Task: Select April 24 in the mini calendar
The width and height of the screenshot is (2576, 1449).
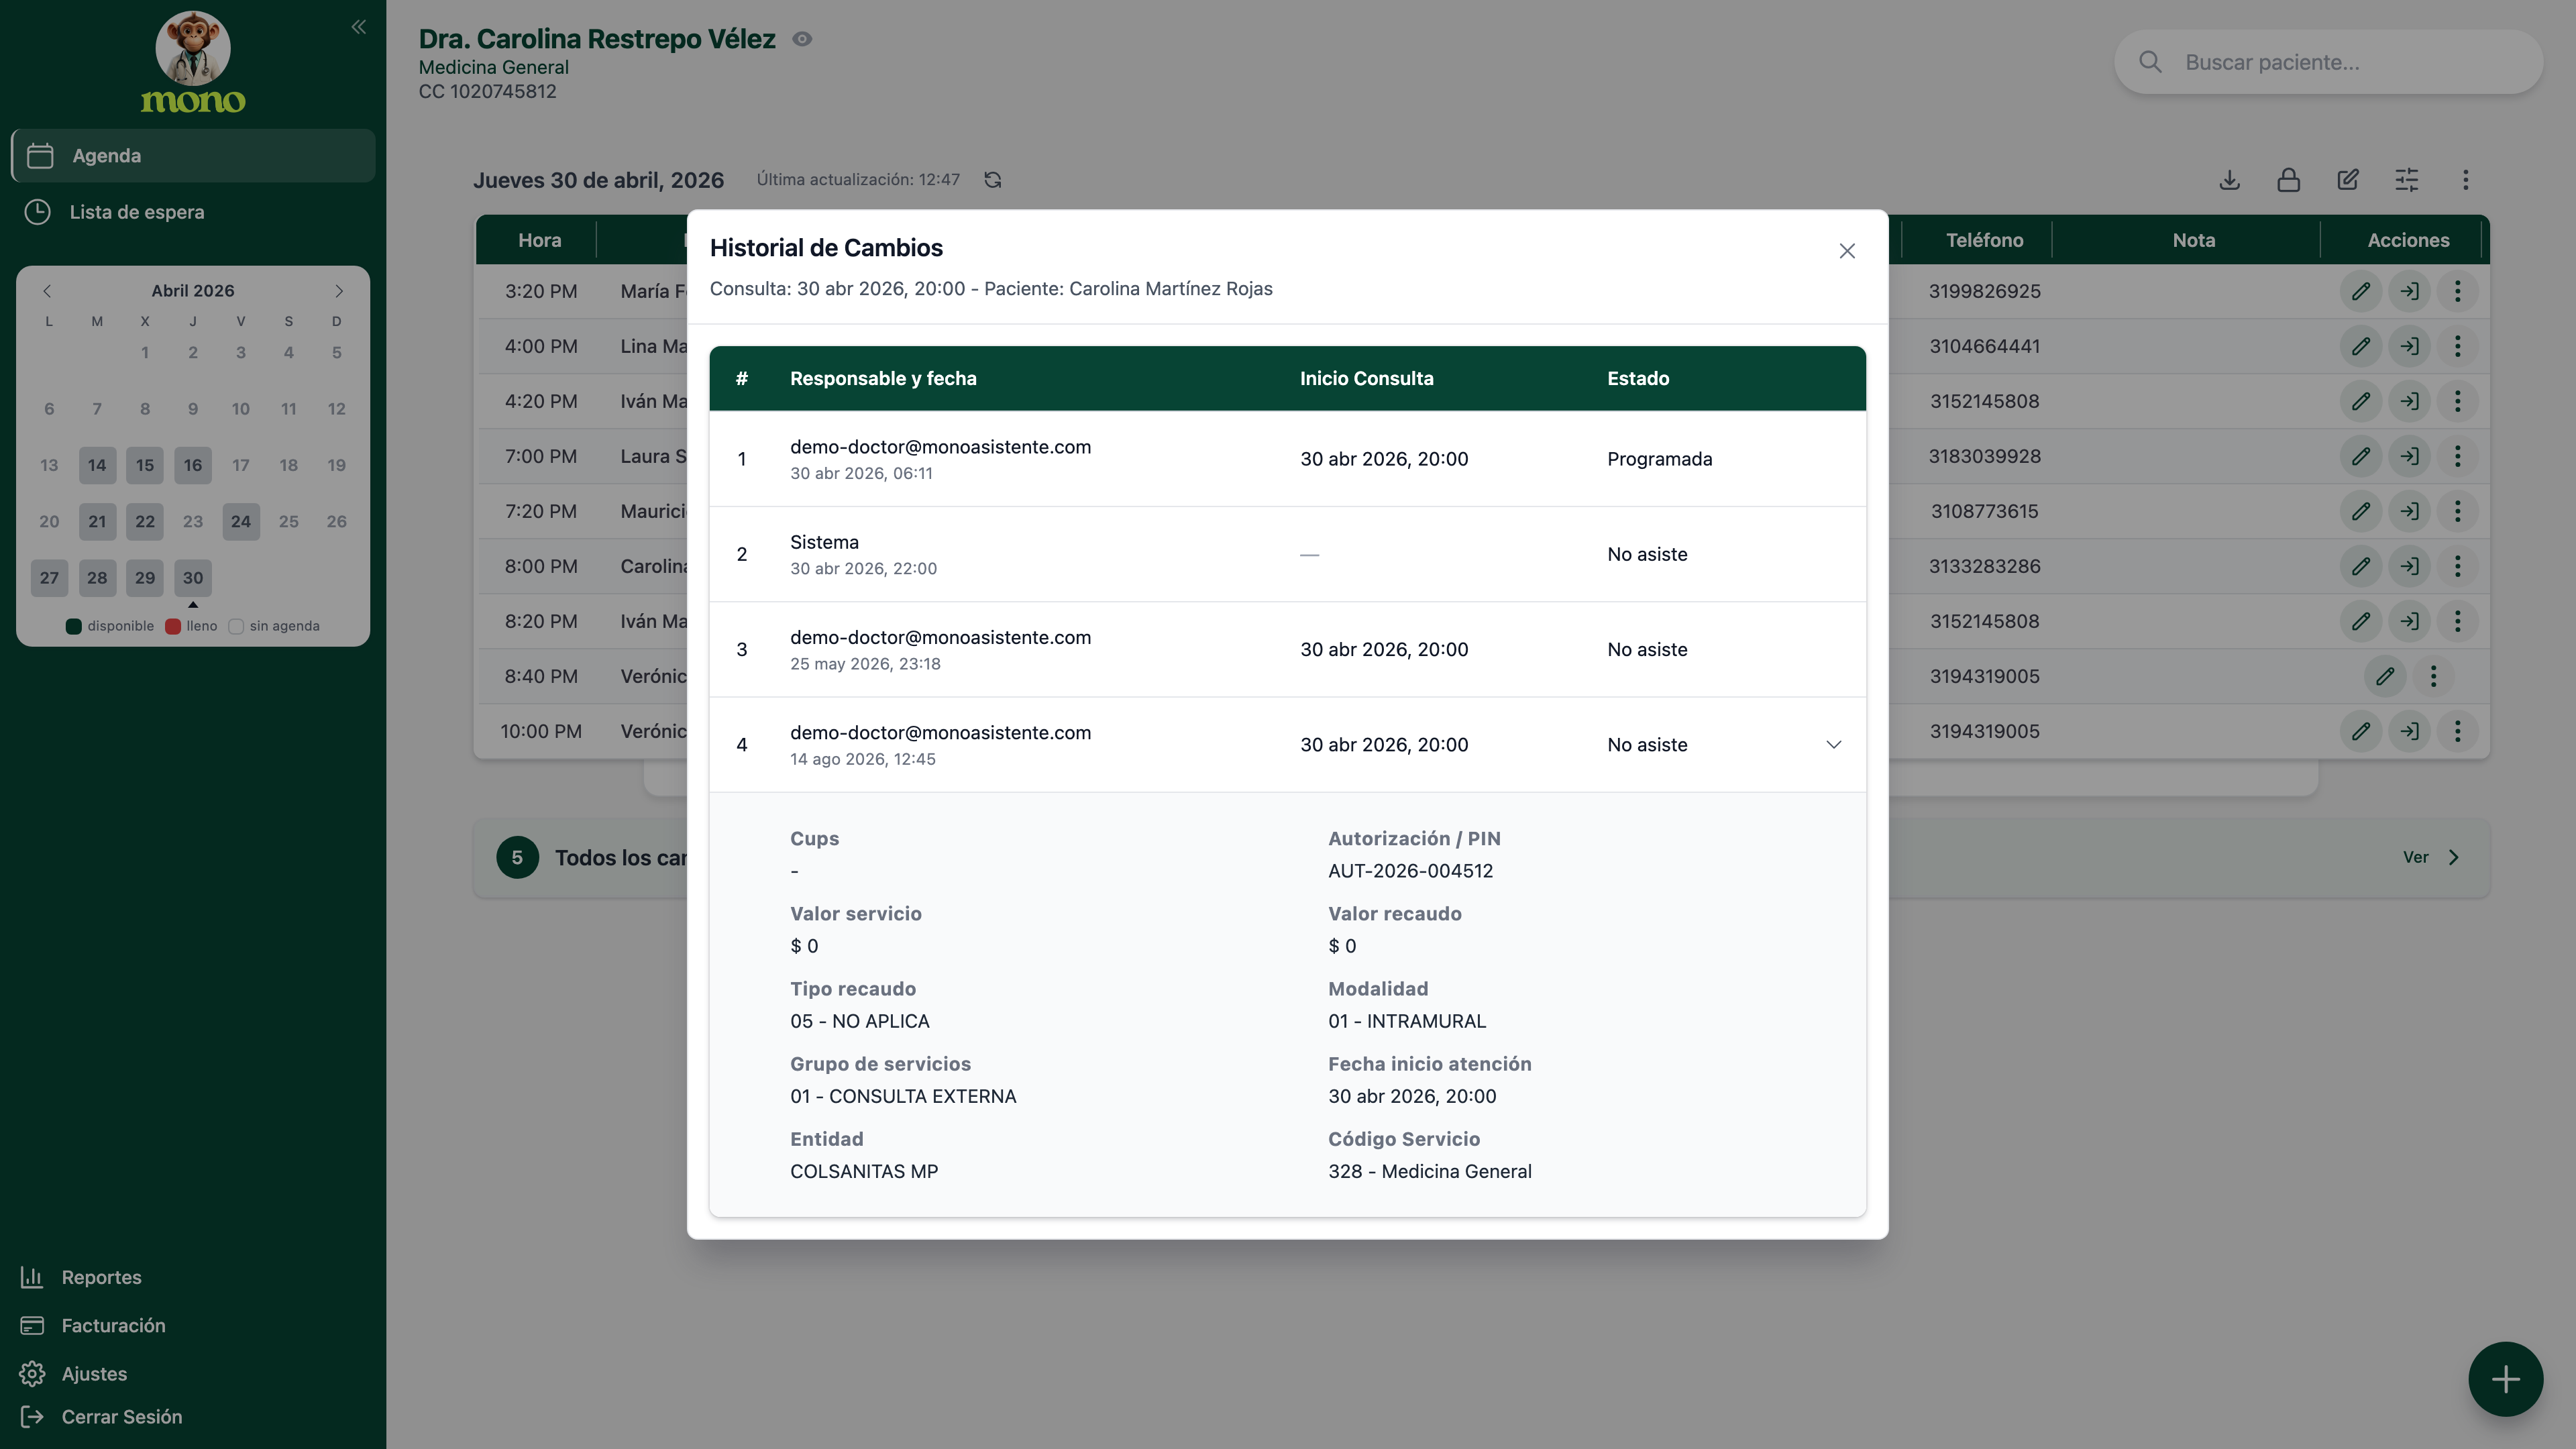Action: tap(241, 521)
